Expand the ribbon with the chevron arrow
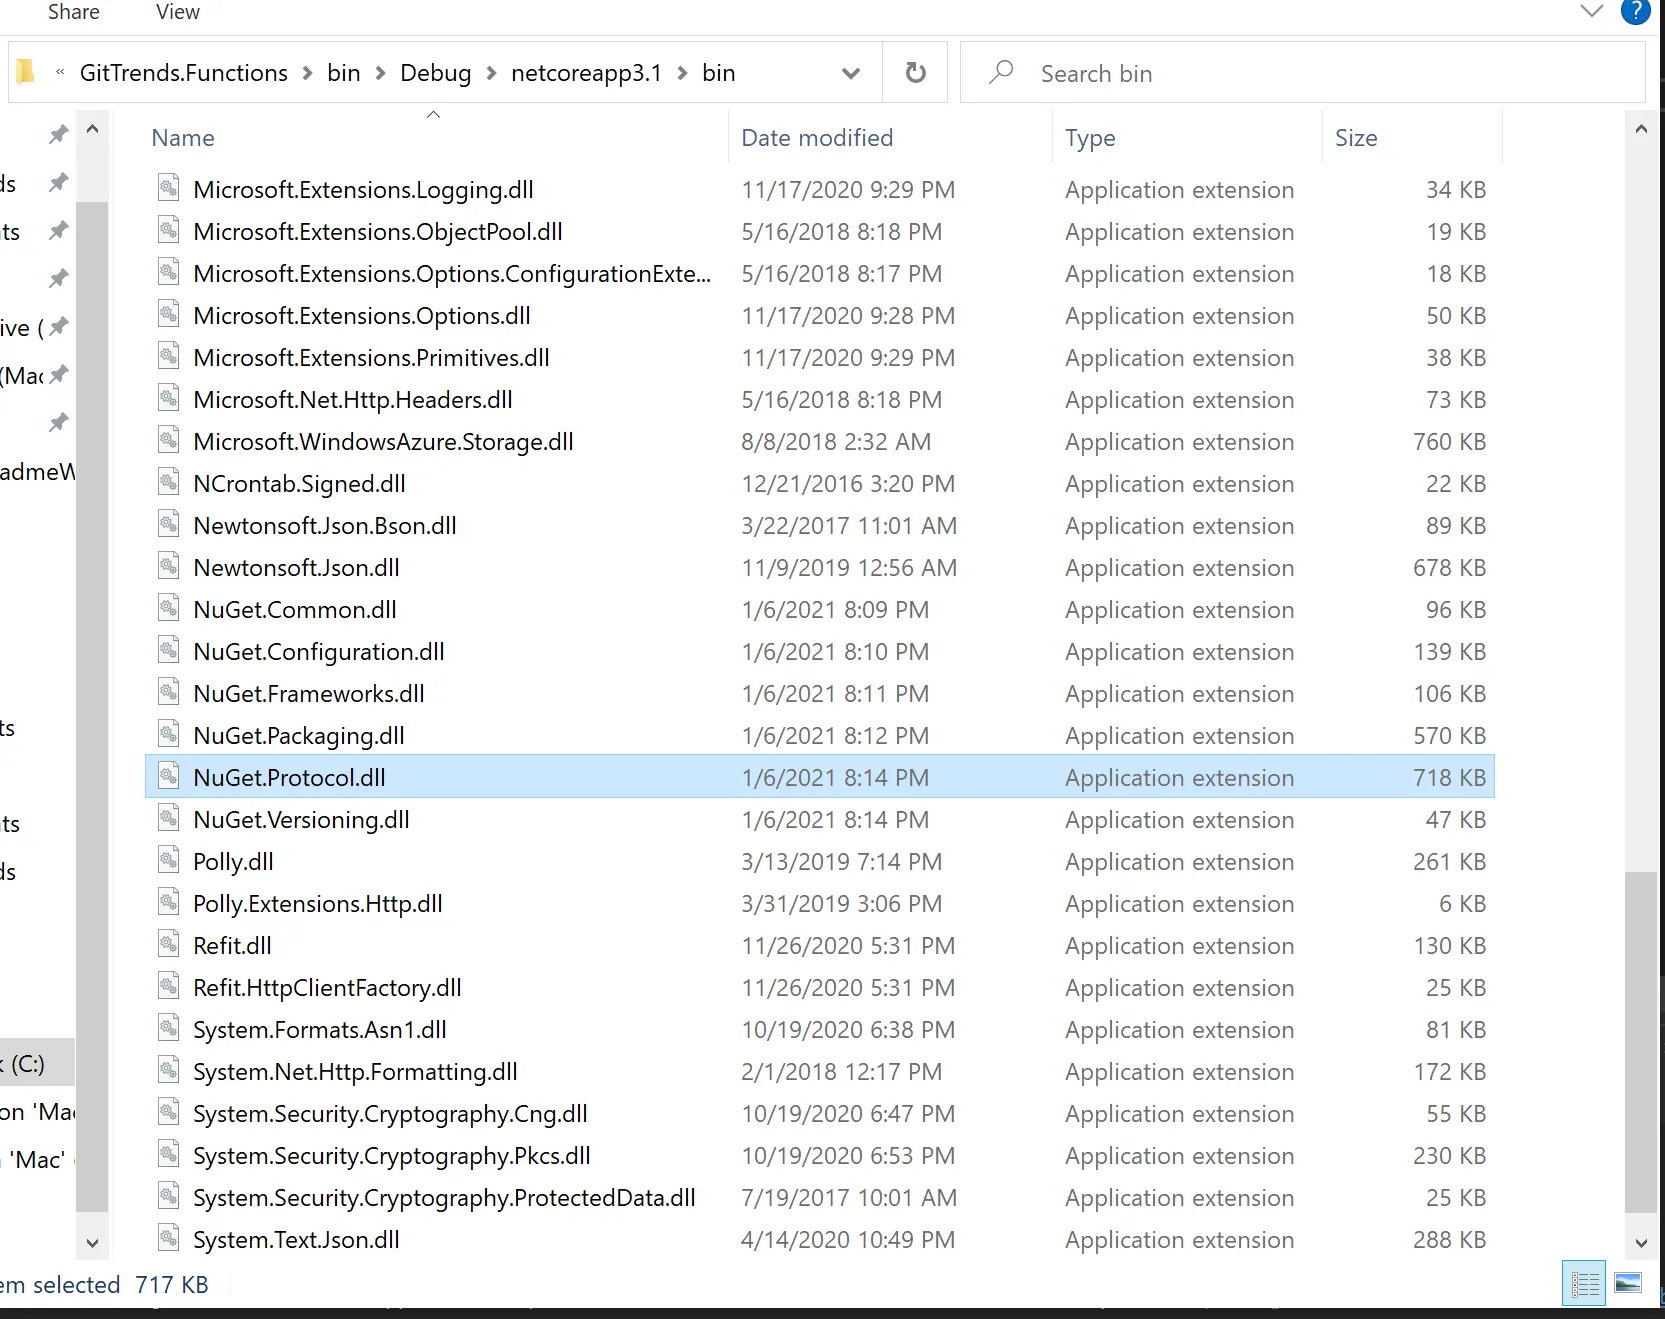 click(1591, 11)
